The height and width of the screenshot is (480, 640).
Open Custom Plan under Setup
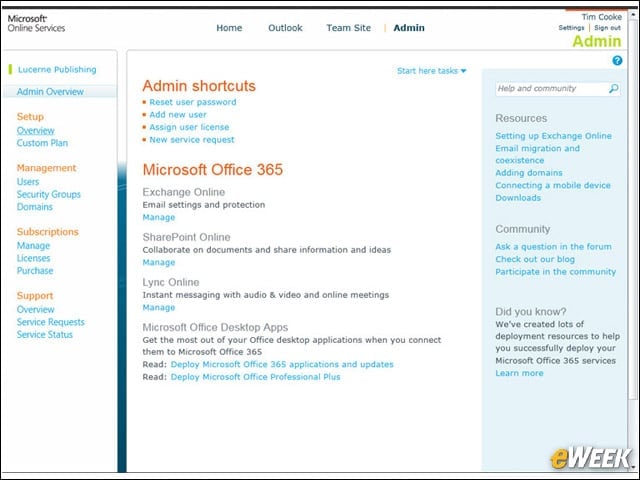point(42,143)
